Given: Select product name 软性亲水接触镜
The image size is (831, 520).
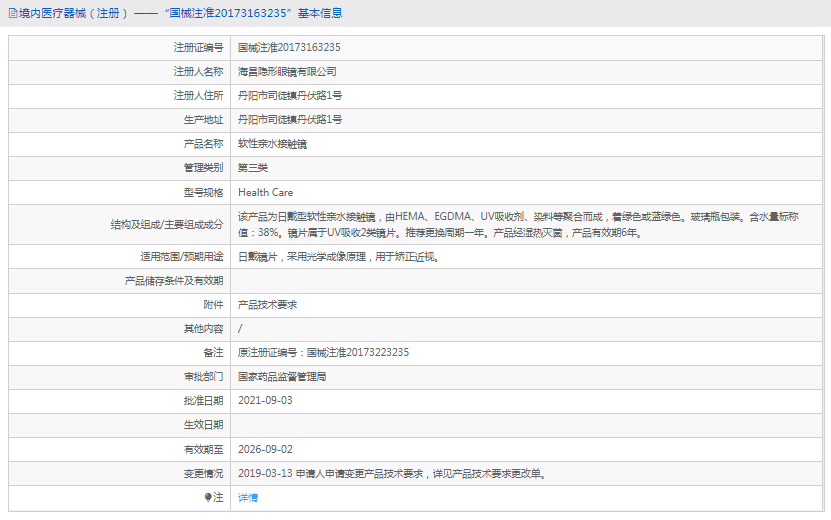Looking at the screenshot, I should tap(272, 144).
